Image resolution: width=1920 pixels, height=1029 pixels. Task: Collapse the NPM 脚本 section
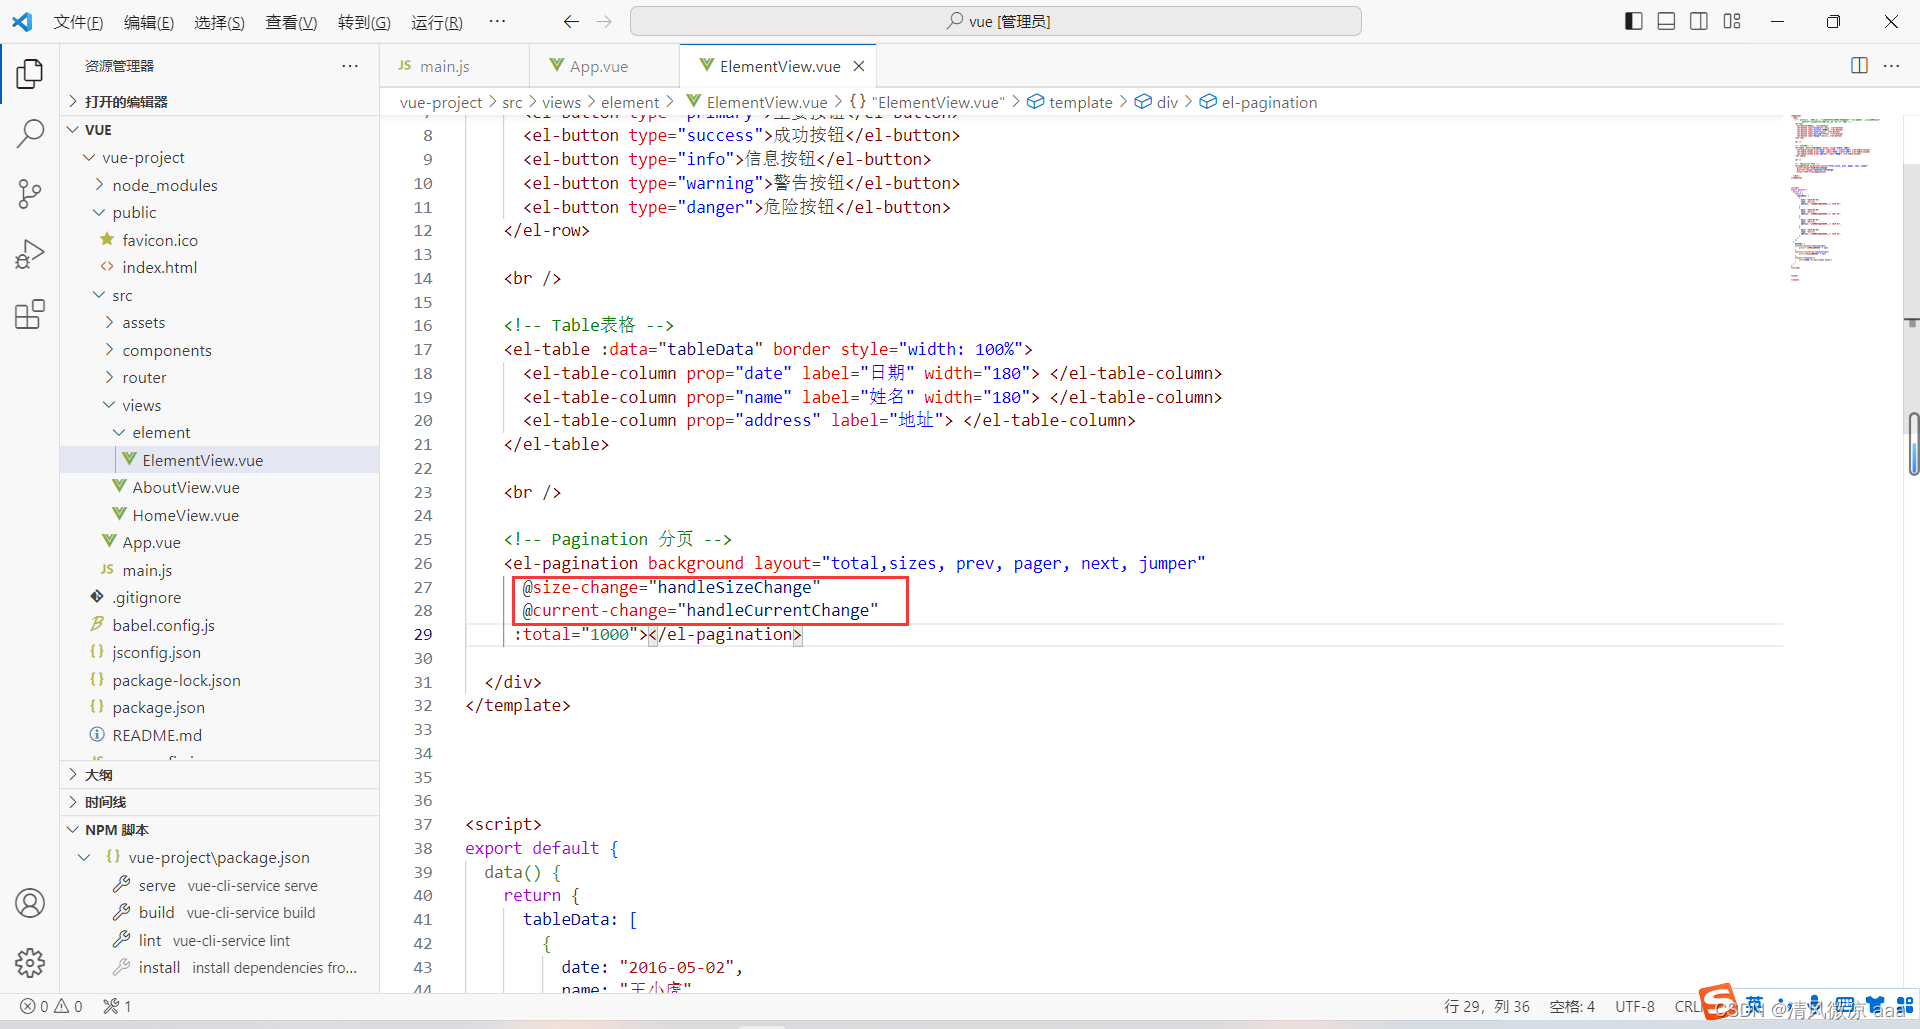pos(220,830)
